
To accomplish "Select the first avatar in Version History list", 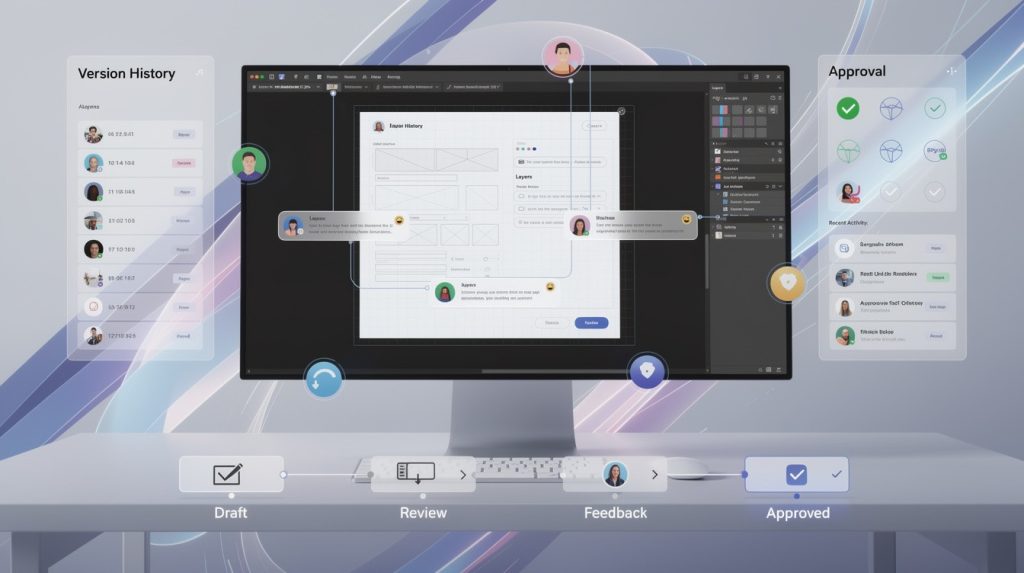I will click(x=93, y=134).
